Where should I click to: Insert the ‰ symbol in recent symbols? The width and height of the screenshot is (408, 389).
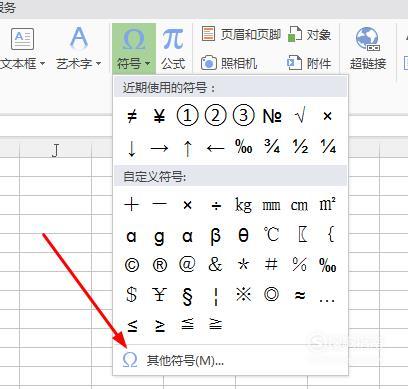pos(244,146)
